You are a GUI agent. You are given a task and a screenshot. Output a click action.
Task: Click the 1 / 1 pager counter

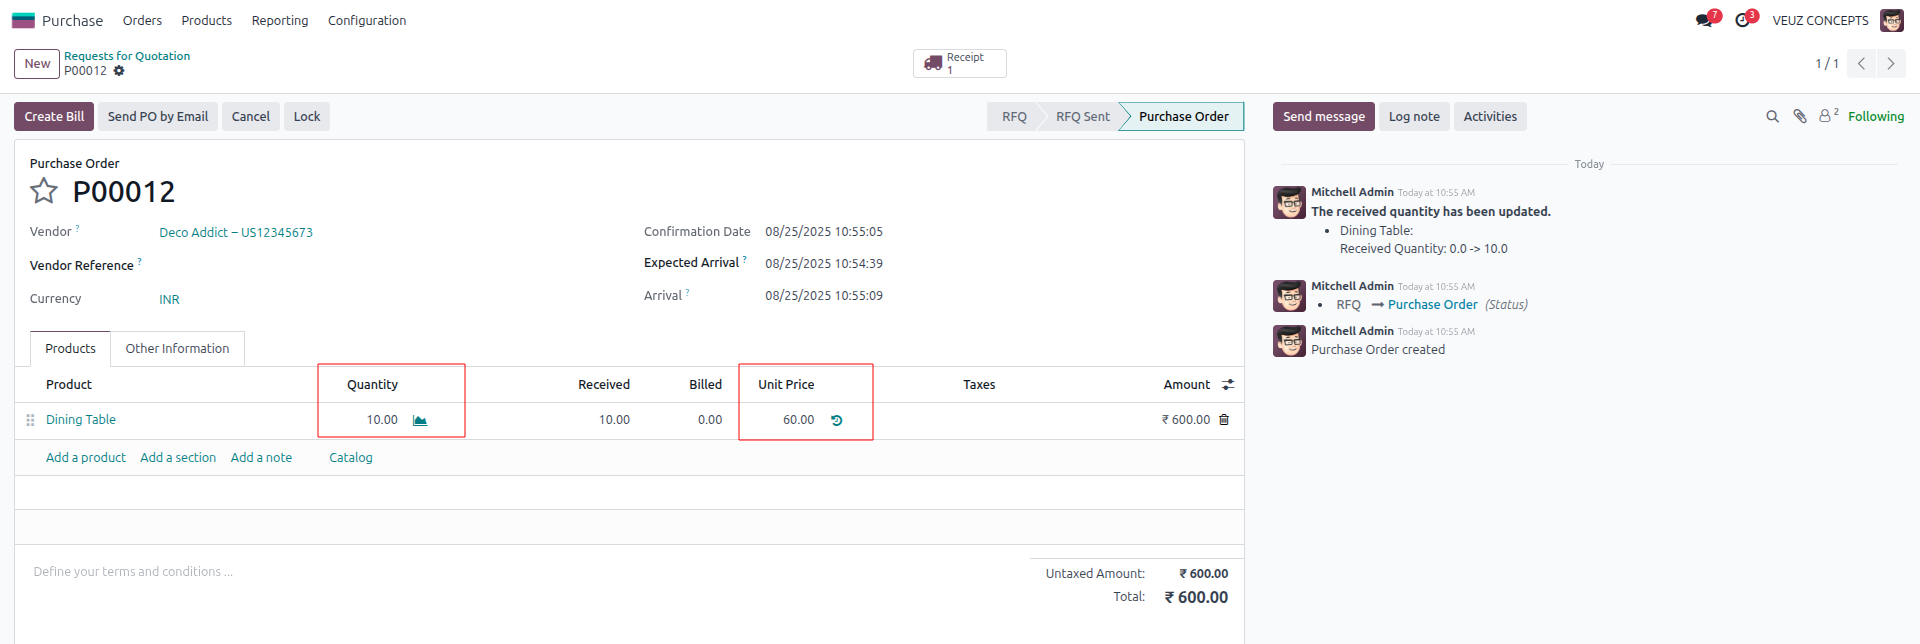[x=1826, y=64]
